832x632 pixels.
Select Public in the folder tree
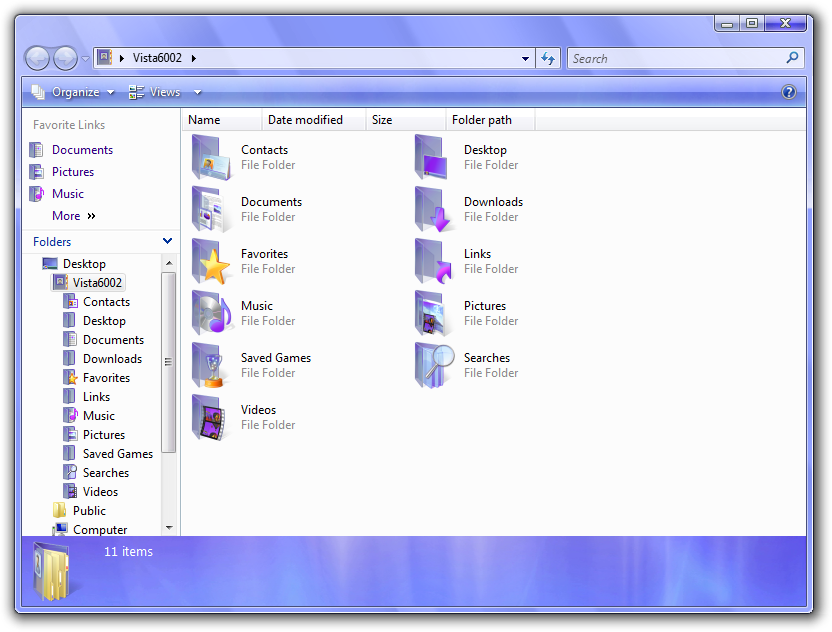click(89, 511)
